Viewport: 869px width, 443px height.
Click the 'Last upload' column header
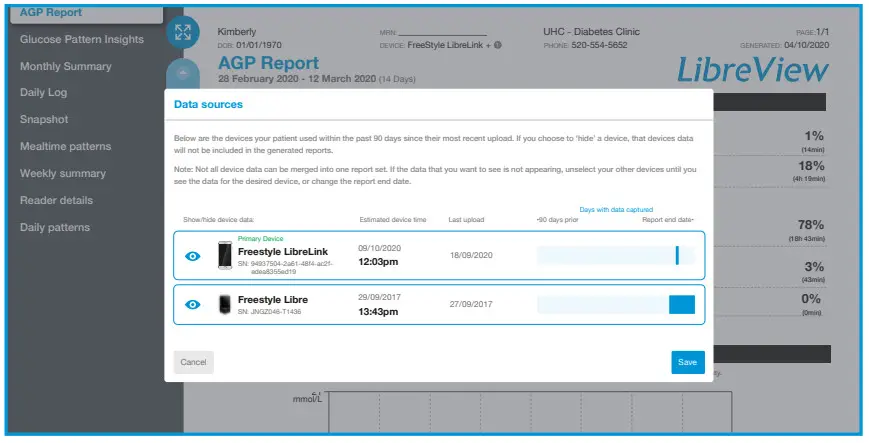coord(466,220)
